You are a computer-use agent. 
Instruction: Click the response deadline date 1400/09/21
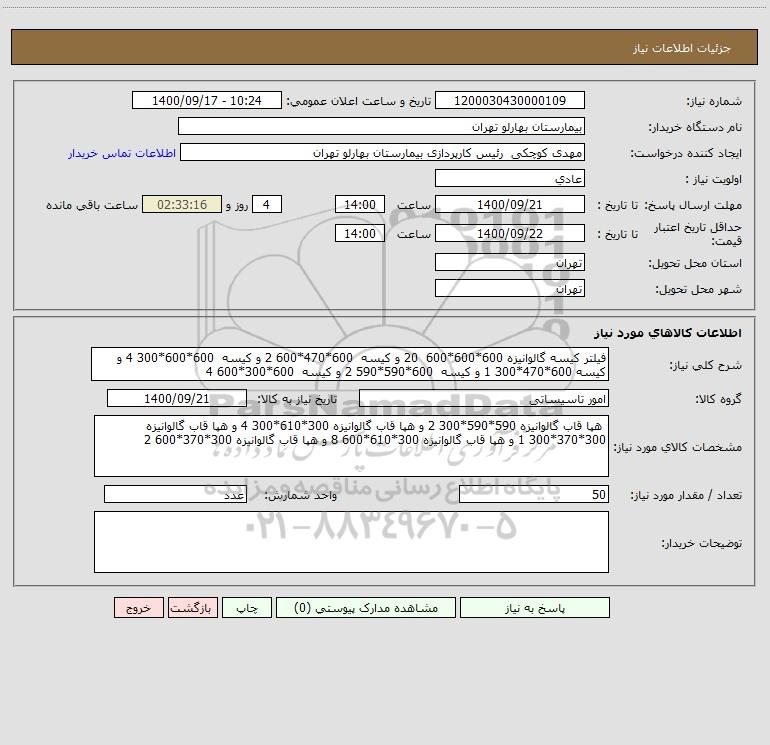[510, 204]
